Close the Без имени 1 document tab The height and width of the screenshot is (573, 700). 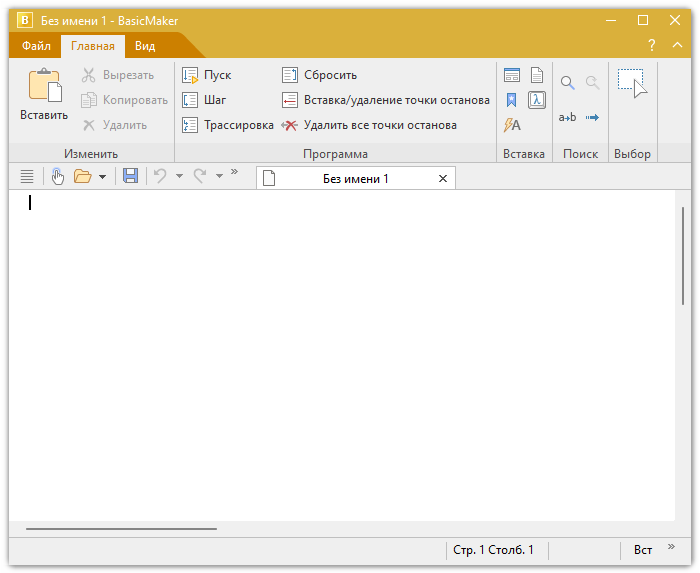click(443, 178)
